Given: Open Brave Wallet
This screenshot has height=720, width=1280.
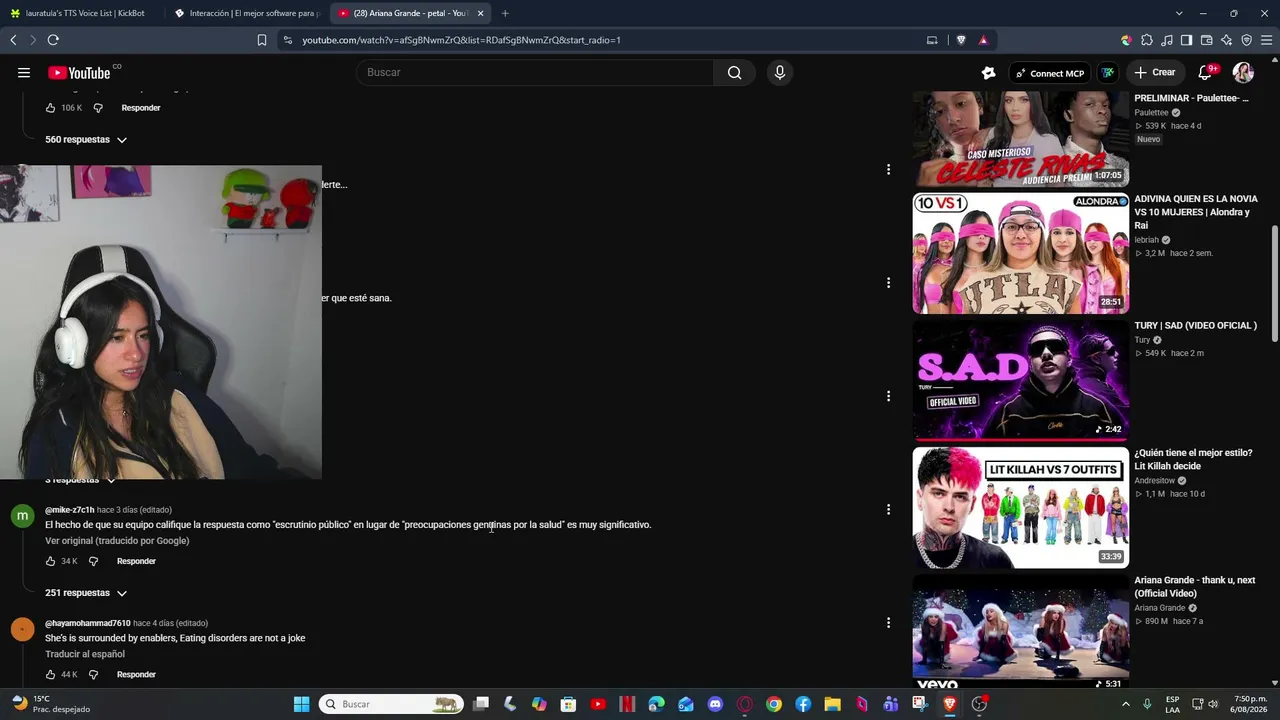Looking at the screenshot, I should tap(1206, 40).
